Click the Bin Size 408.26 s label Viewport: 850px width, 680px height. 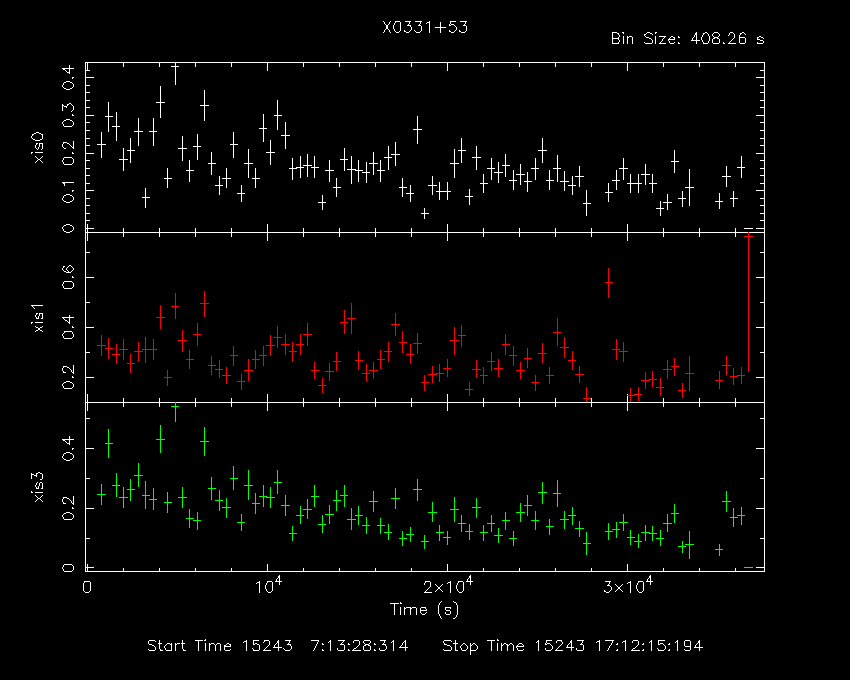[687, 39]
